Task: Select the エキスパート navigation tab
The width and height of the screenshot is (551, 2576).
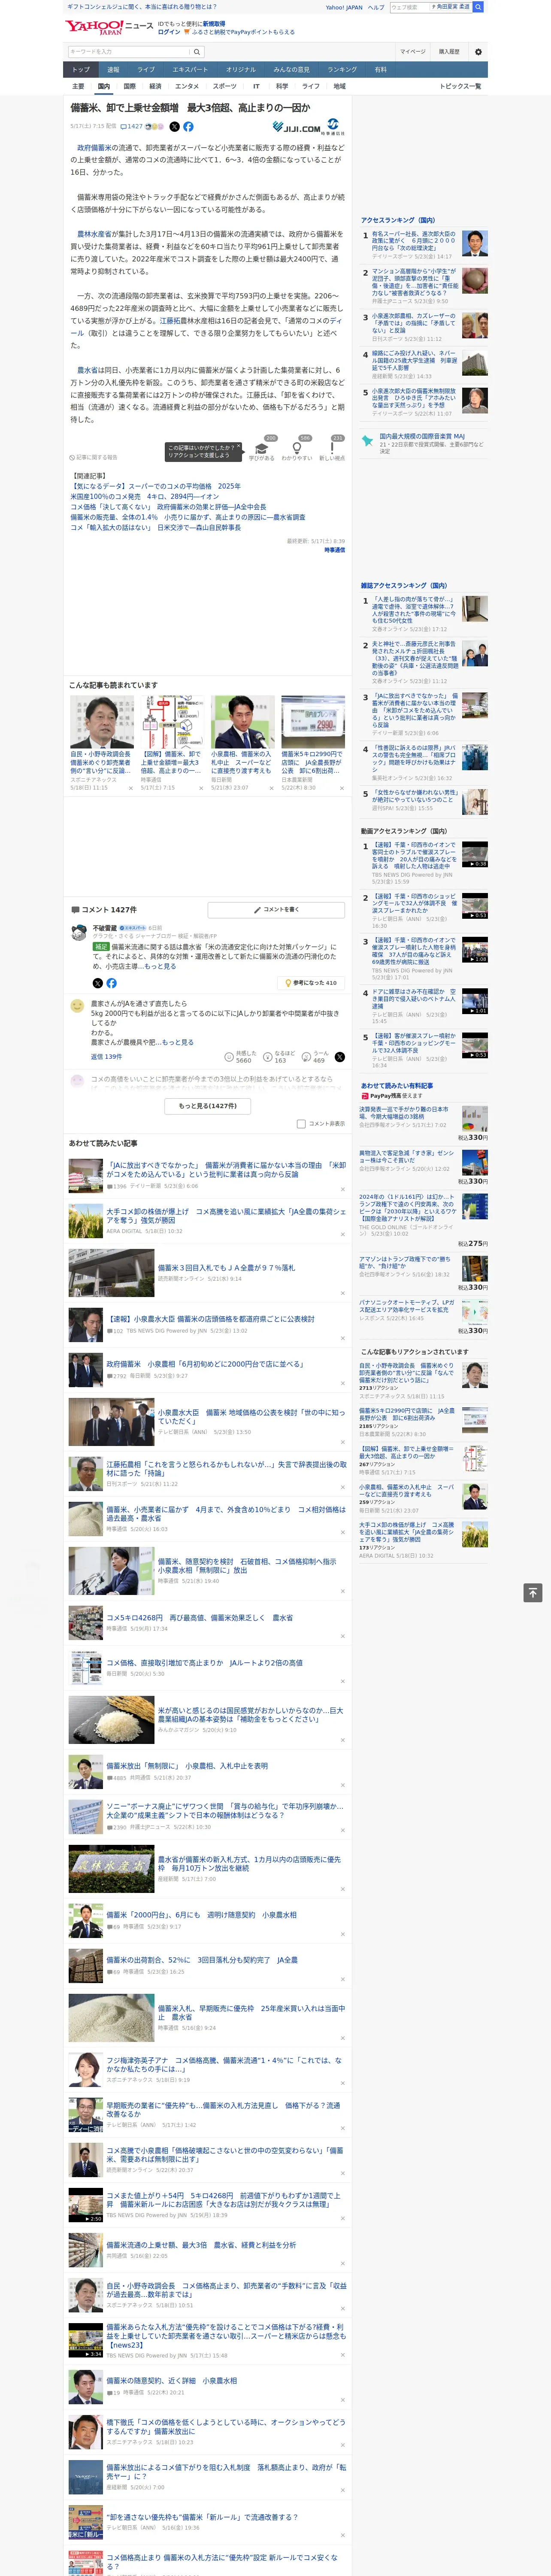Action: tap(190, 70)
